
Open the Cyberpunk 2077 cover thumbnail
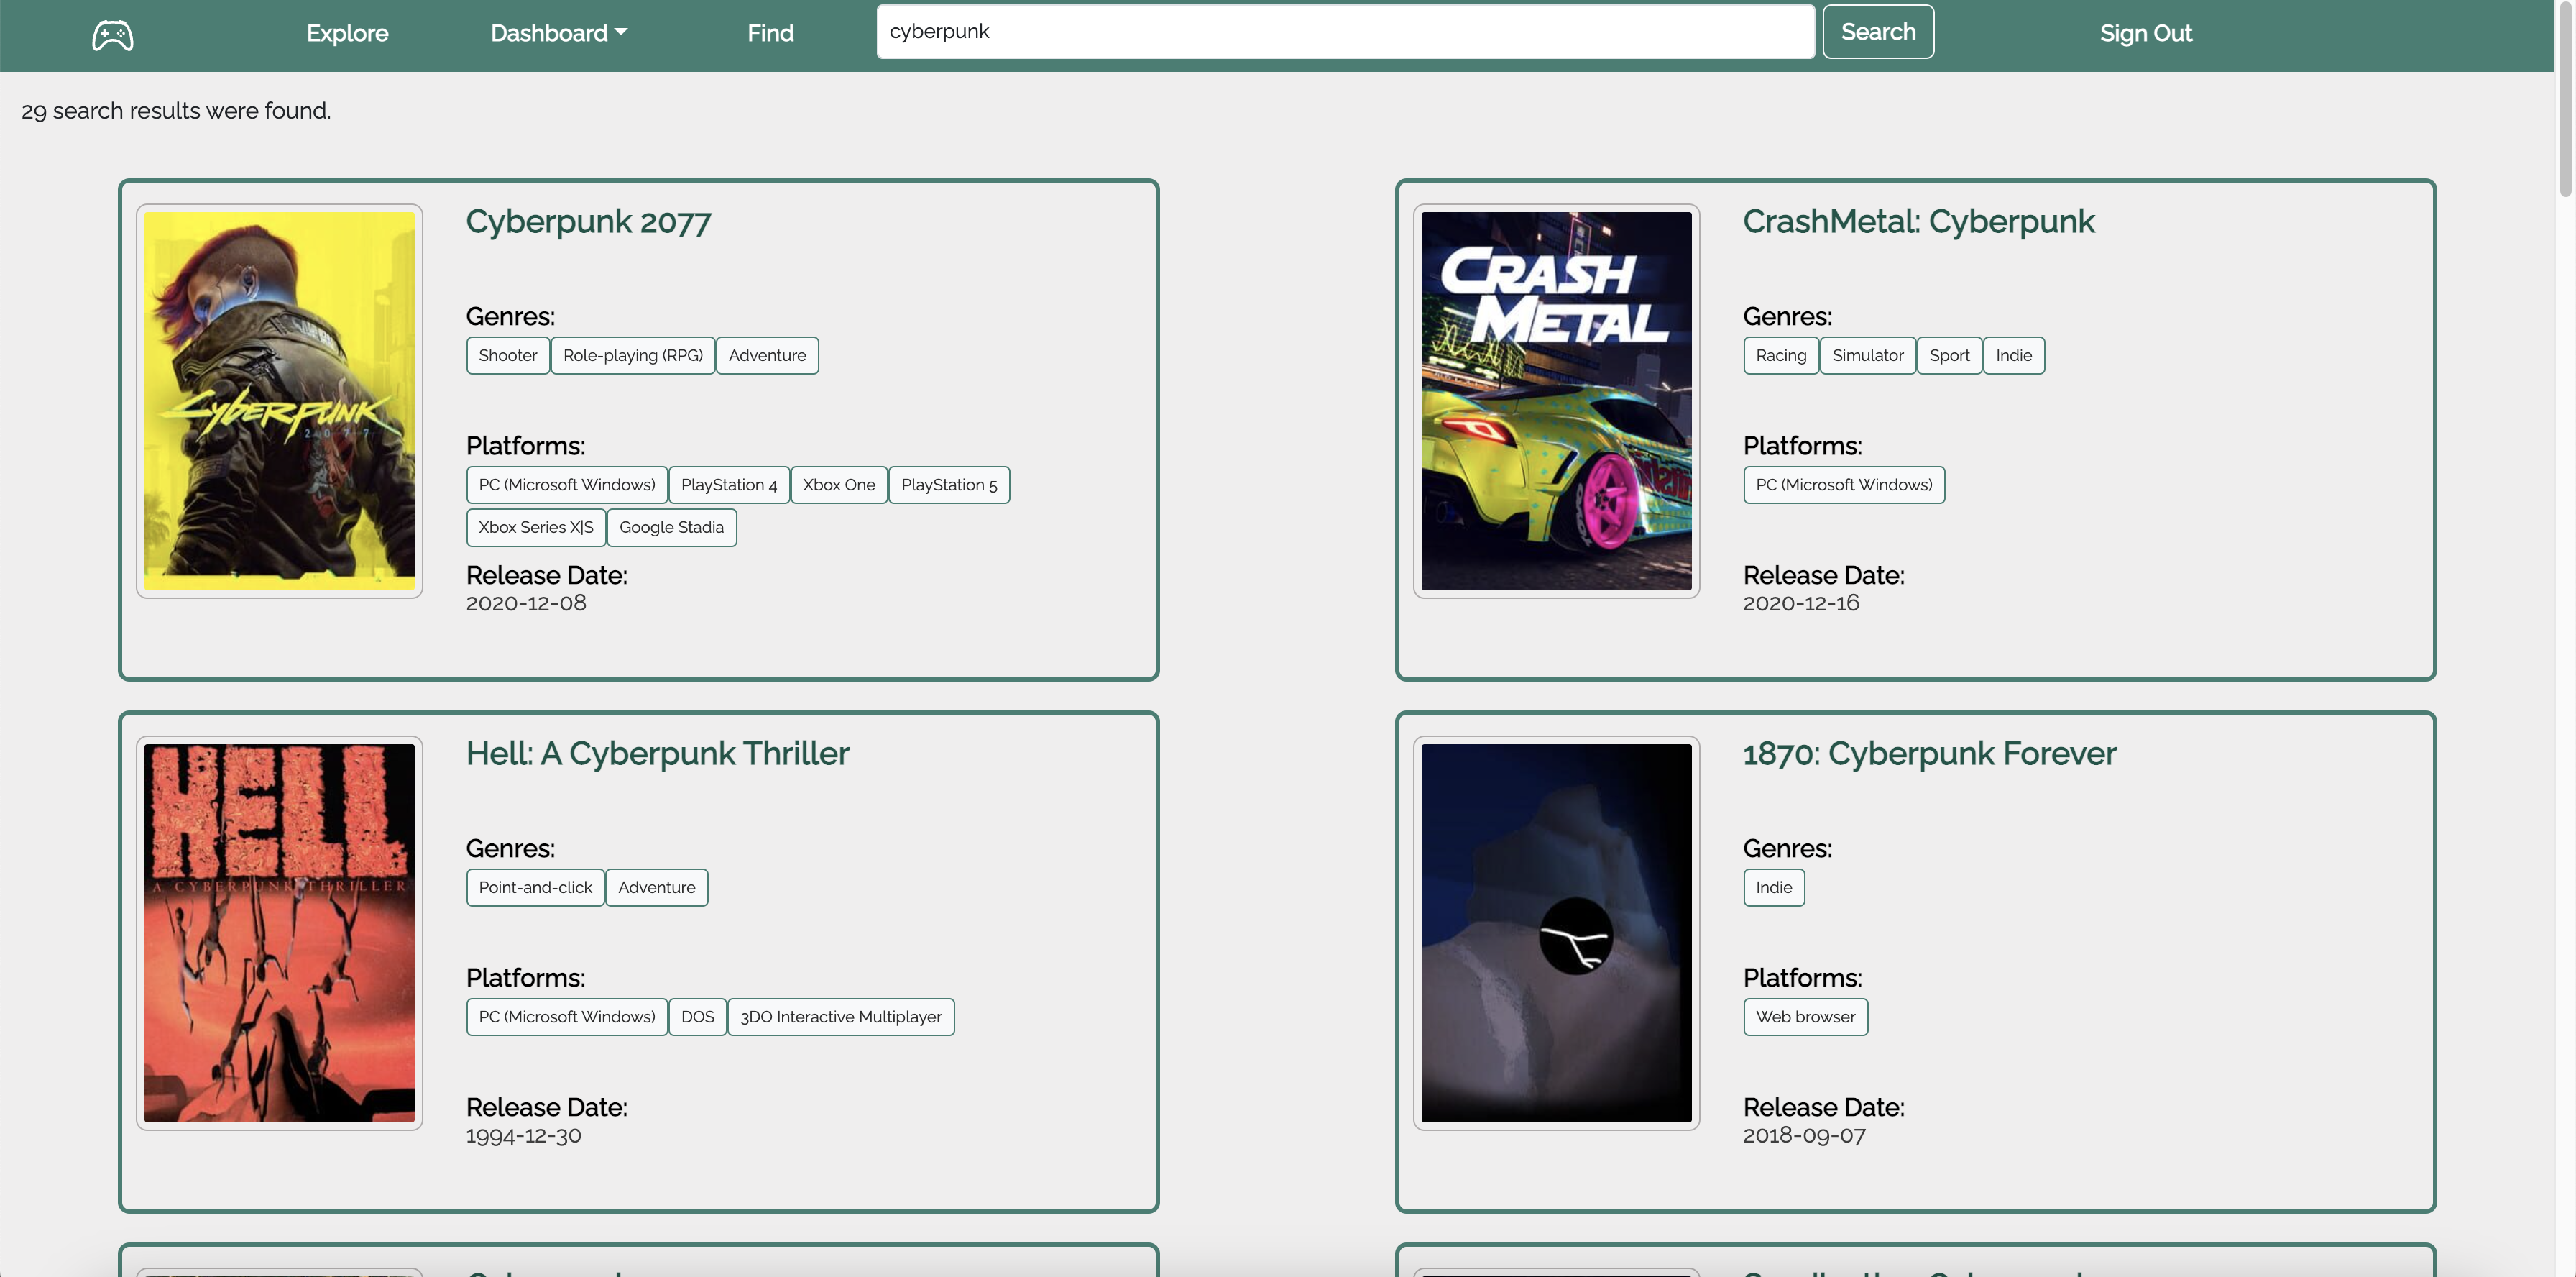[x=279, y=400]
